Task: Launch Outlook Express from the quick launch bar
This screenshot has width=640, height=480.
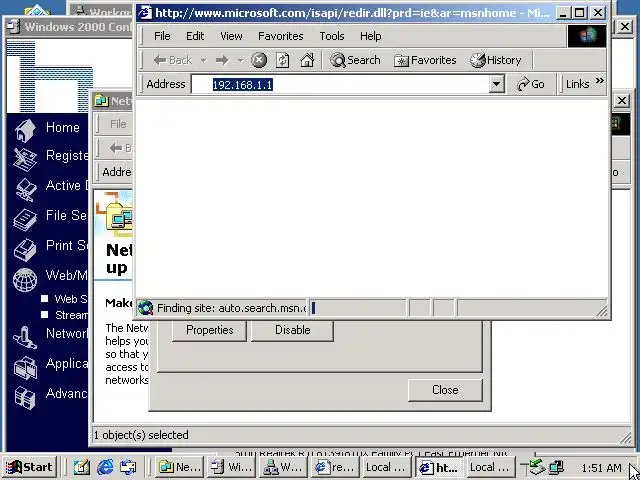Action: [x=128, y=467]
